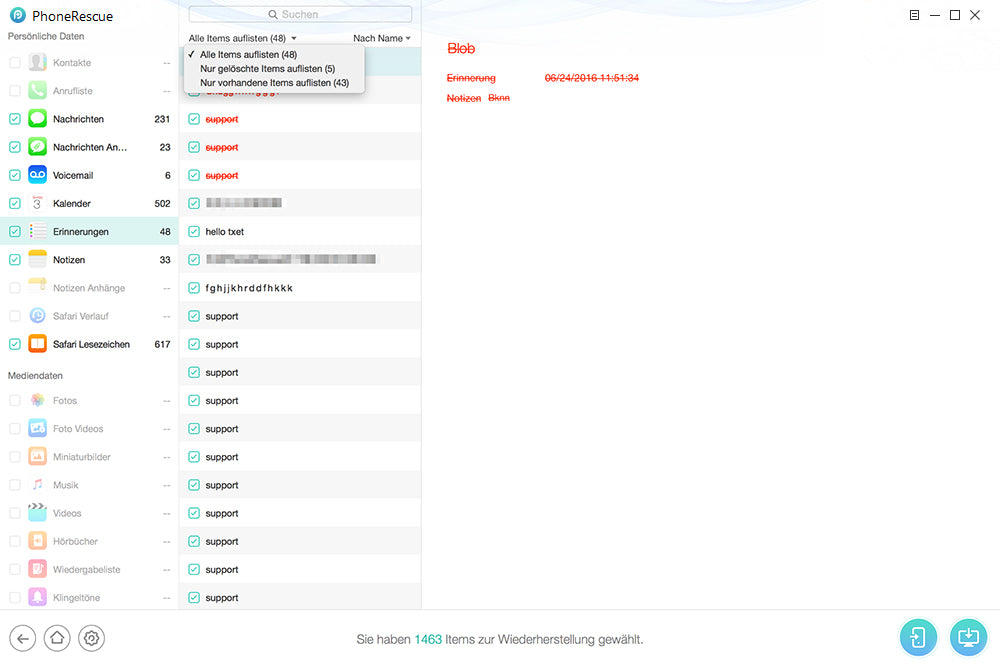Click the recover to computer icon
This screenshot has width=1000, height=664.
click(x=967, y=637)
